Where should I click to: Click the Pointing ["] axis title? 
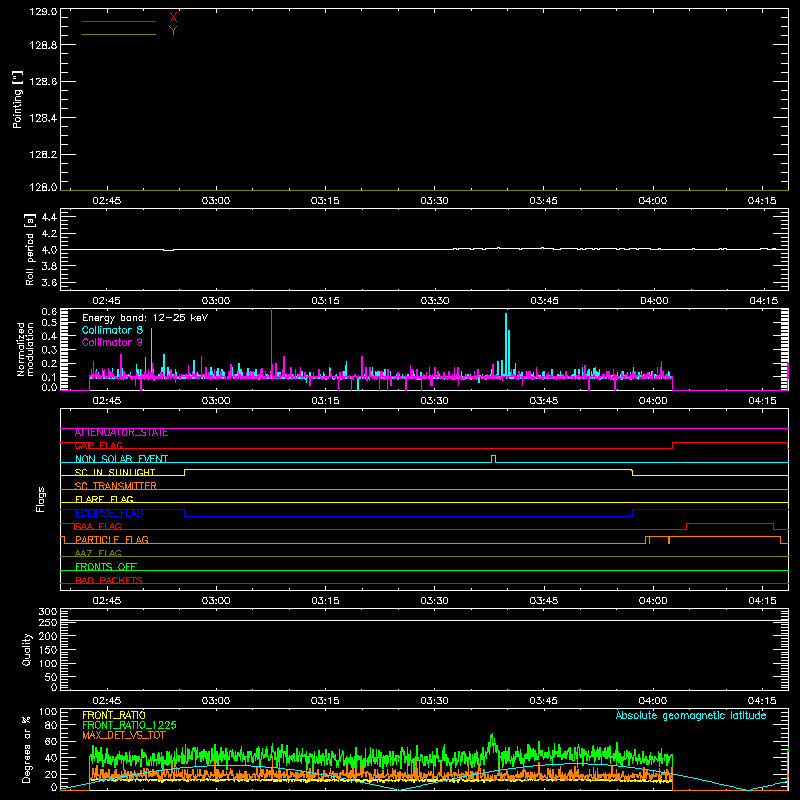point(17,99)
